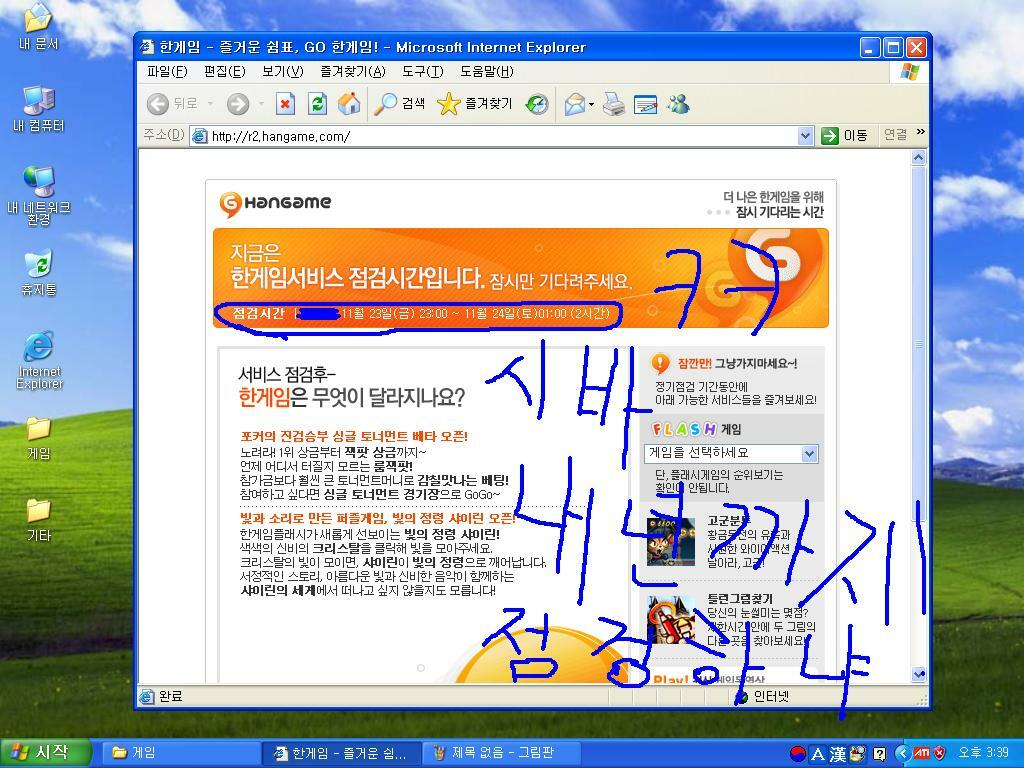The width and height of the screenshot is (1024, 768).
Task: Click the vertical scrollbar up arrow
Action: click(x=919, y=157)
